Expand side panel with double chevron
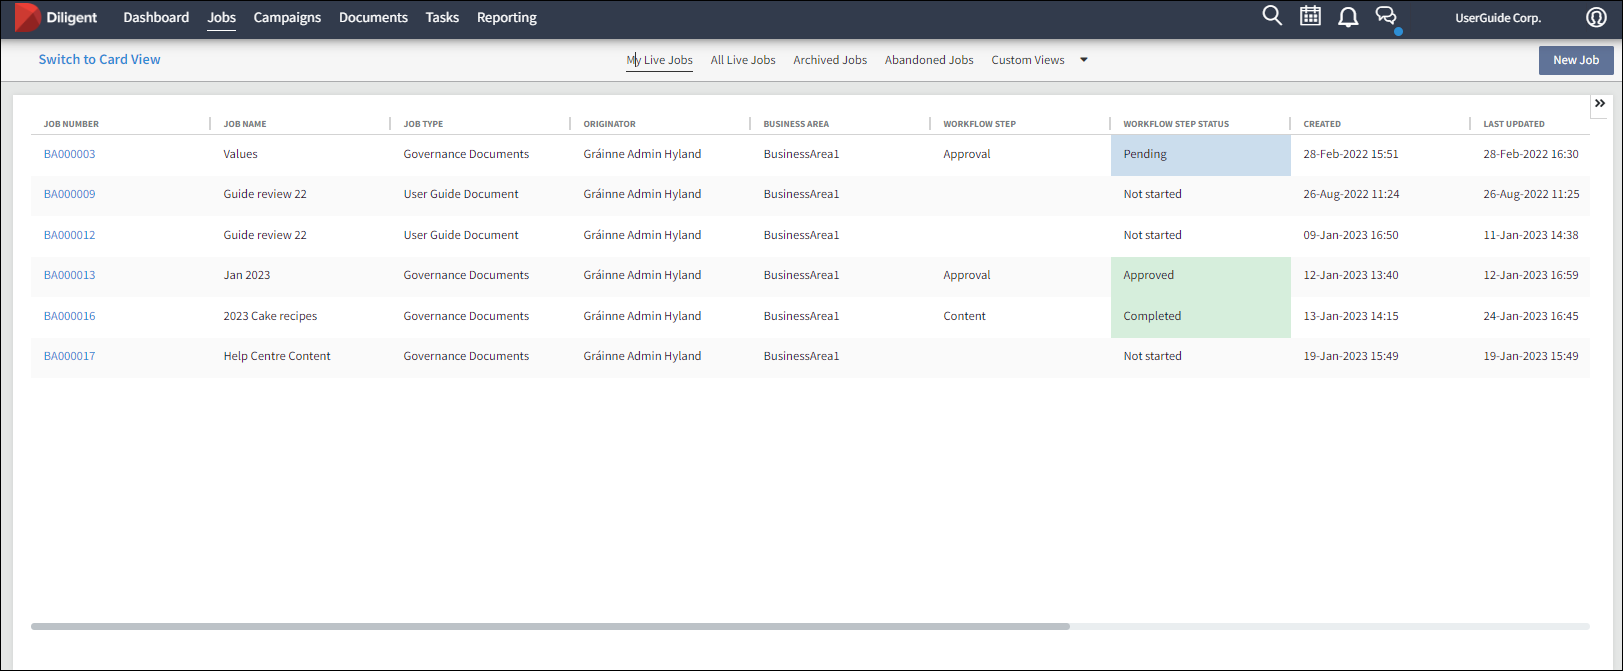This screenshot has width=1623, height=671. (1600, 104)
